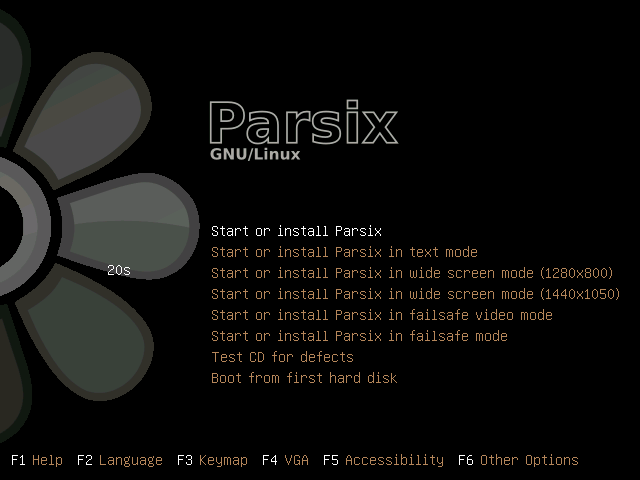Open F6 Other Options
The width and height of the screenshot is (640, 480).
[x=518, y=460]
